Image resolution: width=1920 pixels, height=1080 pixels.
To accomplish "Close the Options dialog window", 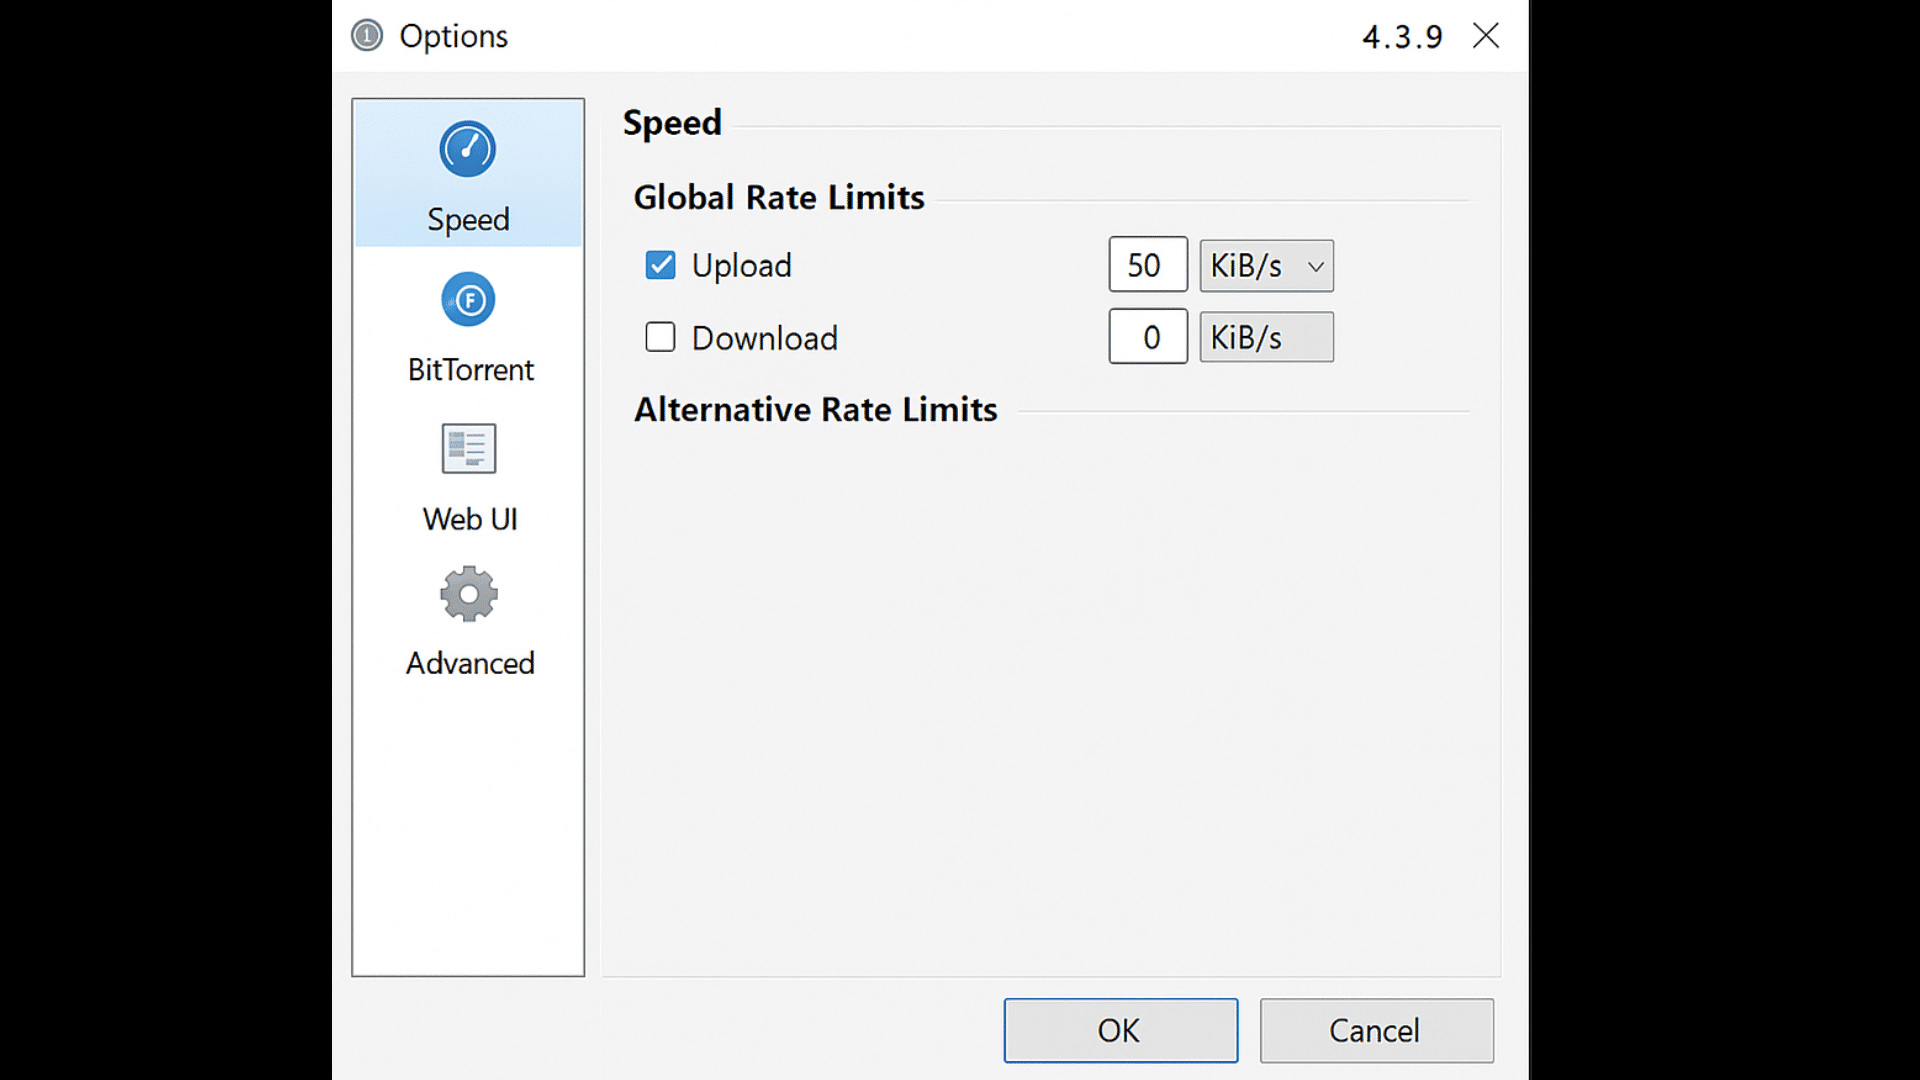I will [x=1486, y=36].
